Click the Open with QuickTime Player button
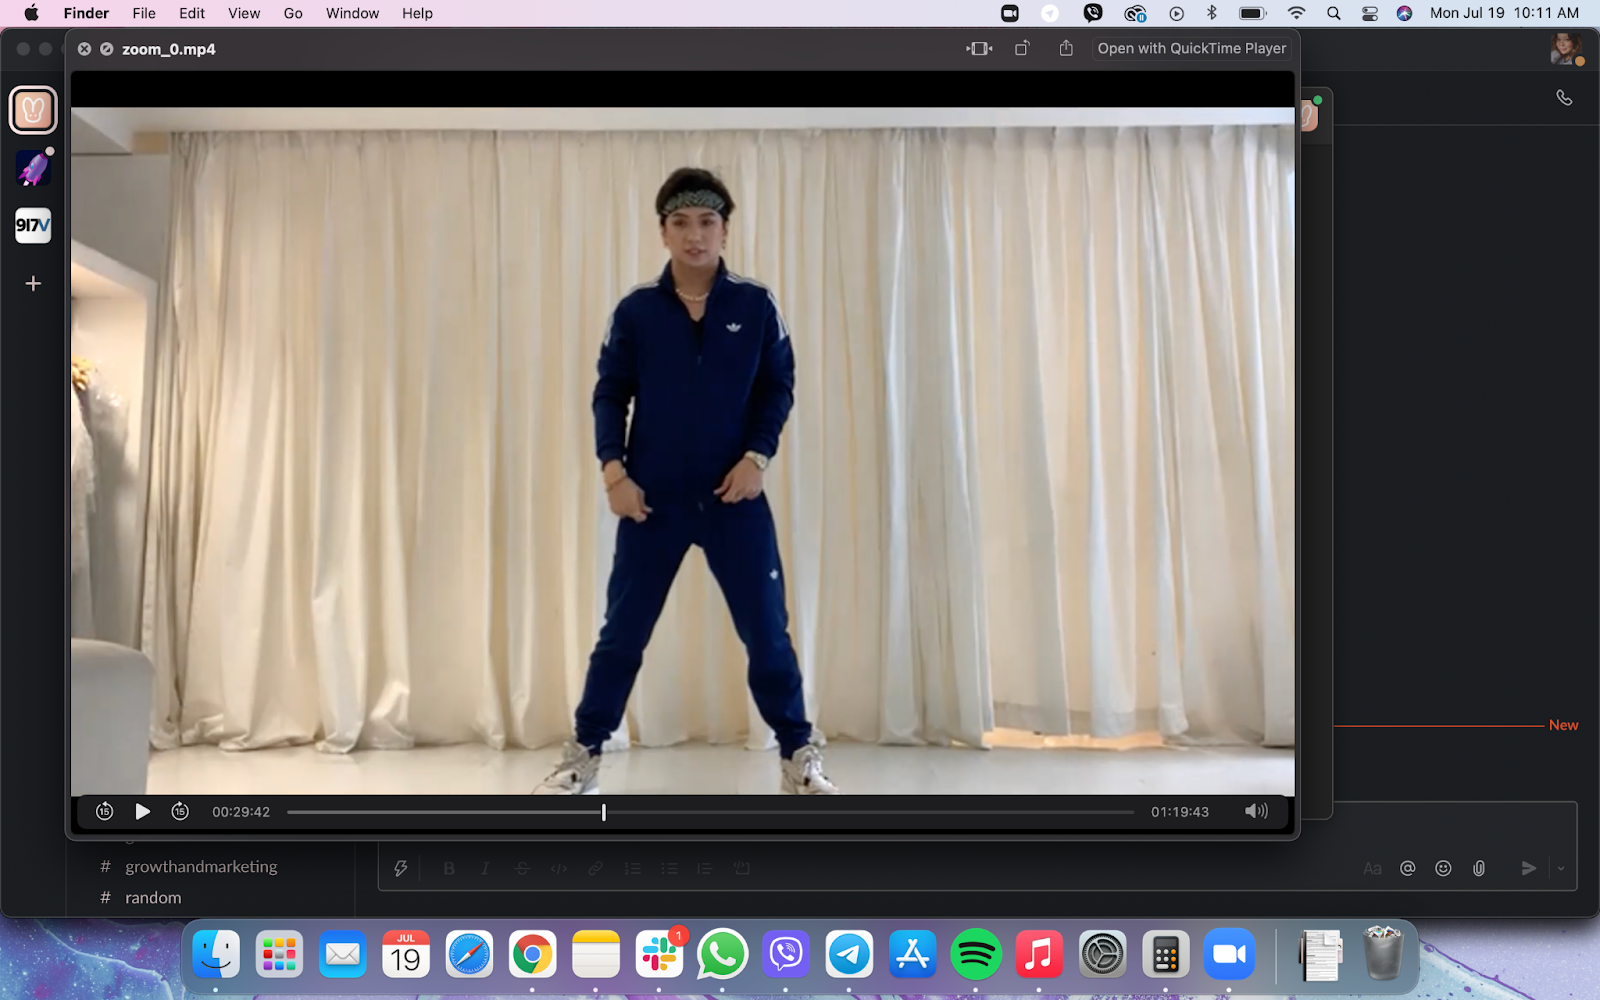 (1192, 48)
